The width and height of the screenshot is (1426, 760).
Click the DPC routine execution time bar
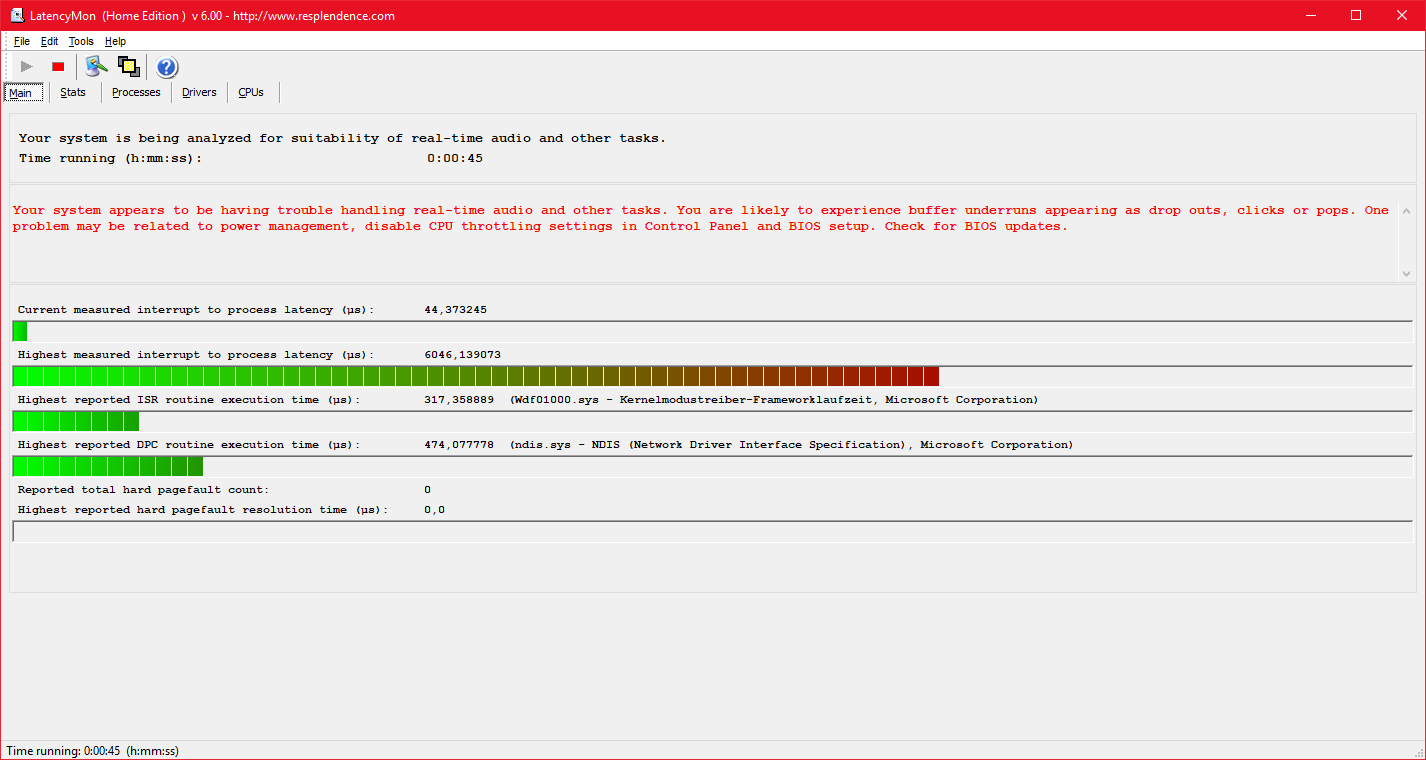(713, 466)
